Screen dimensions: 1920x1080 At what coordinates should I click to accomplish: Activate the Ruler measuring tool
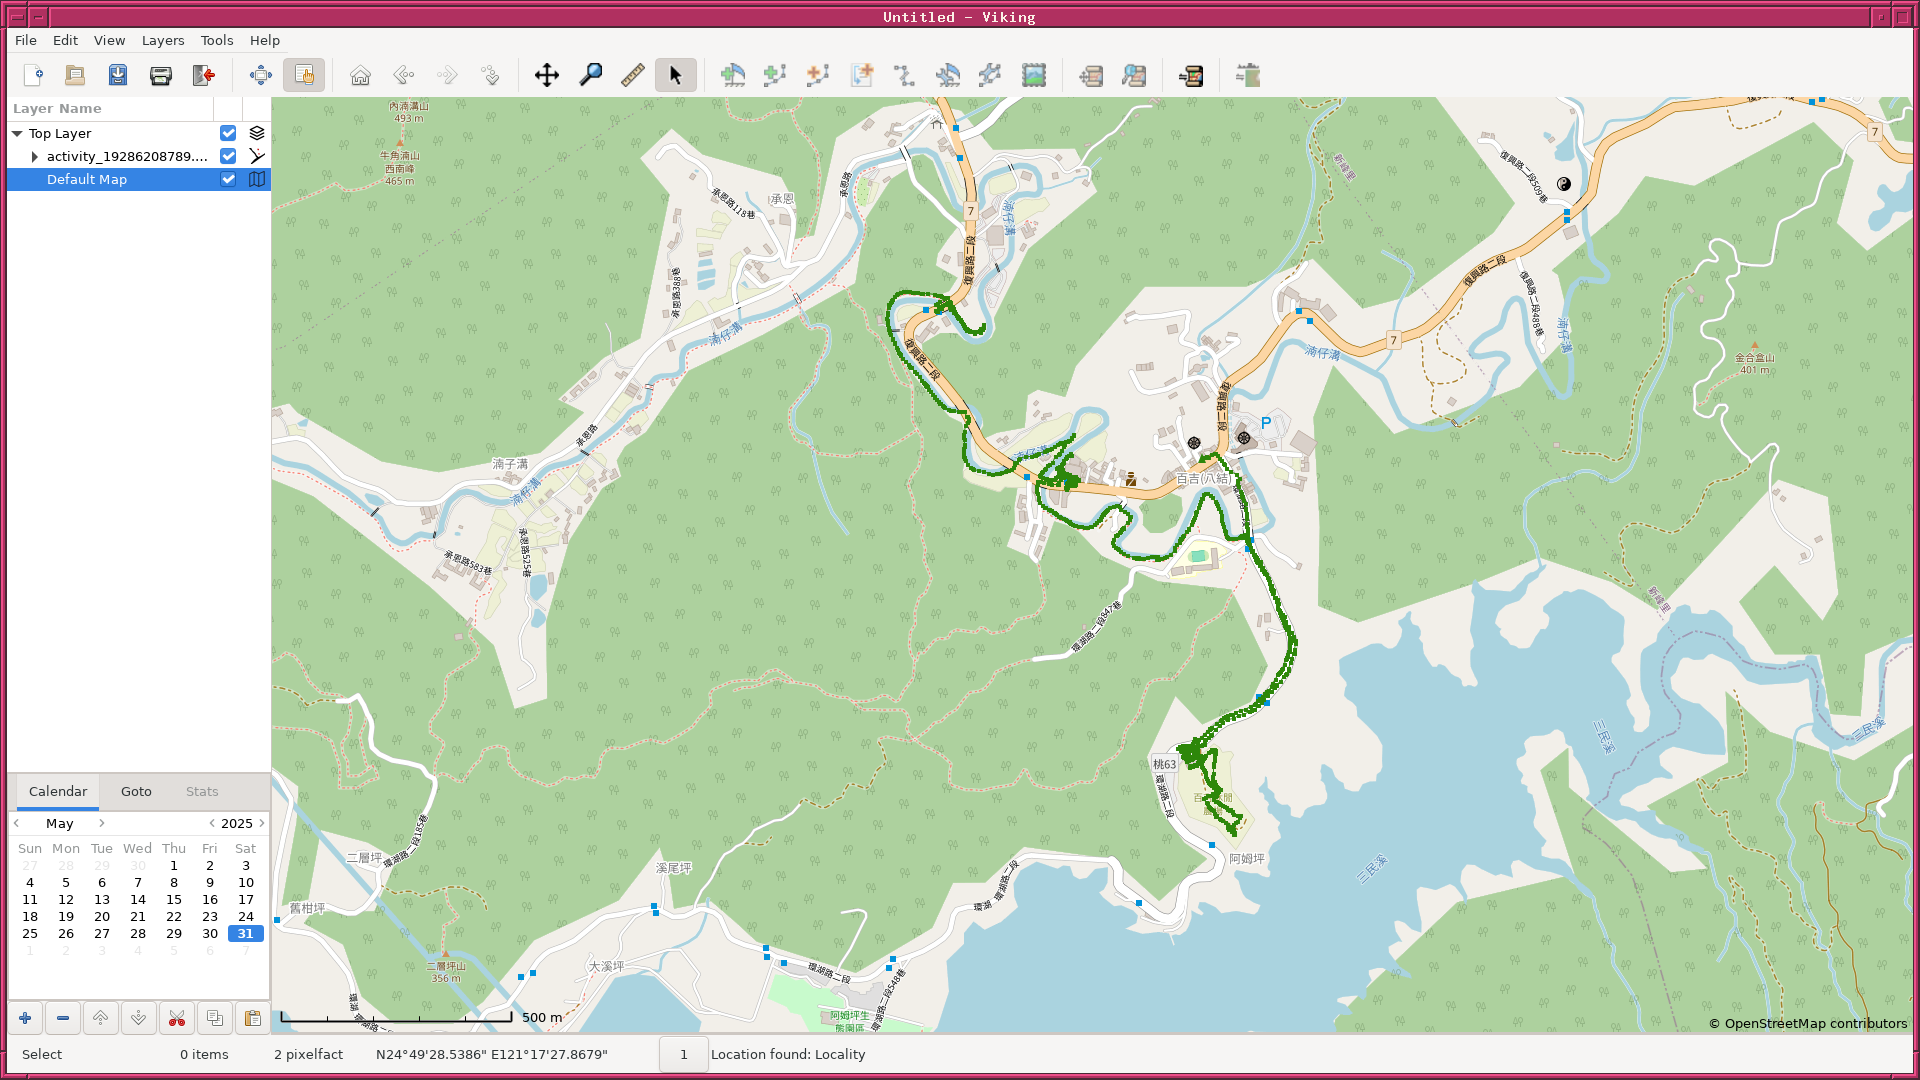pos(632,75)
